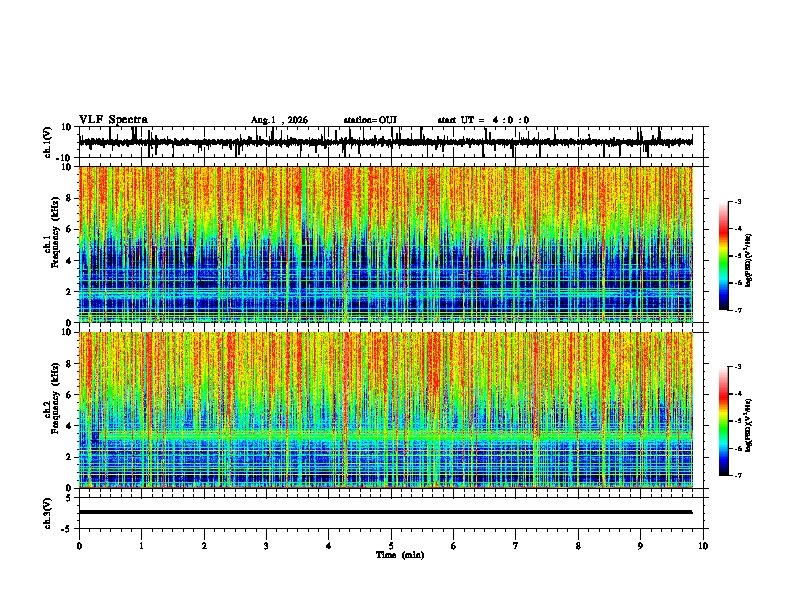Screen dimensions: 792x612
Task: Select the "start UT = 4 : 0 : 0" text
Action: click(483, 120)
